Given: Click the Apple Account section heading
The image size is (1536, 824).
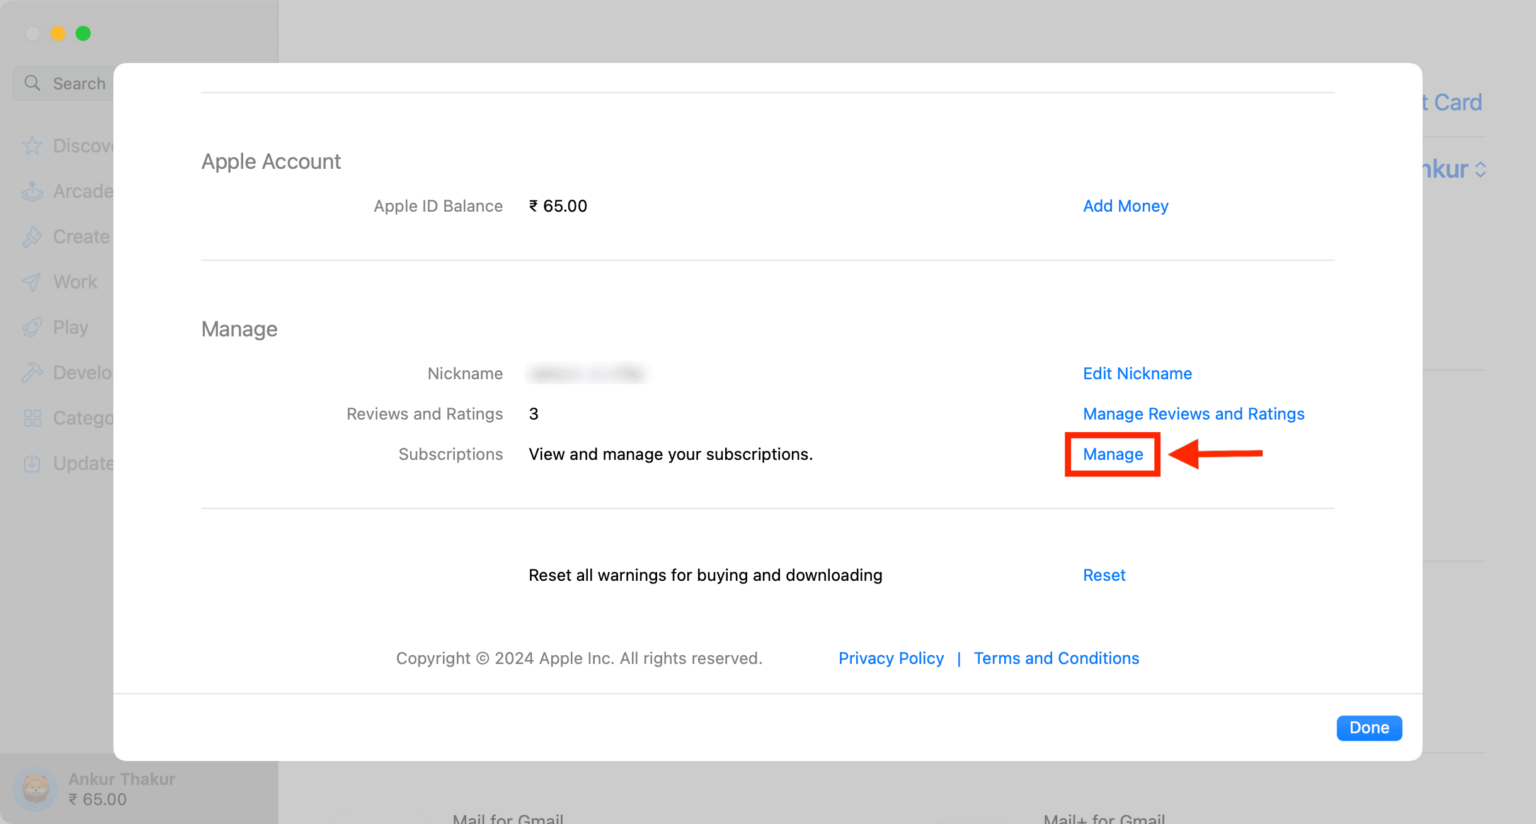Looking at the screenshot, I should click(x=271, y=161).
